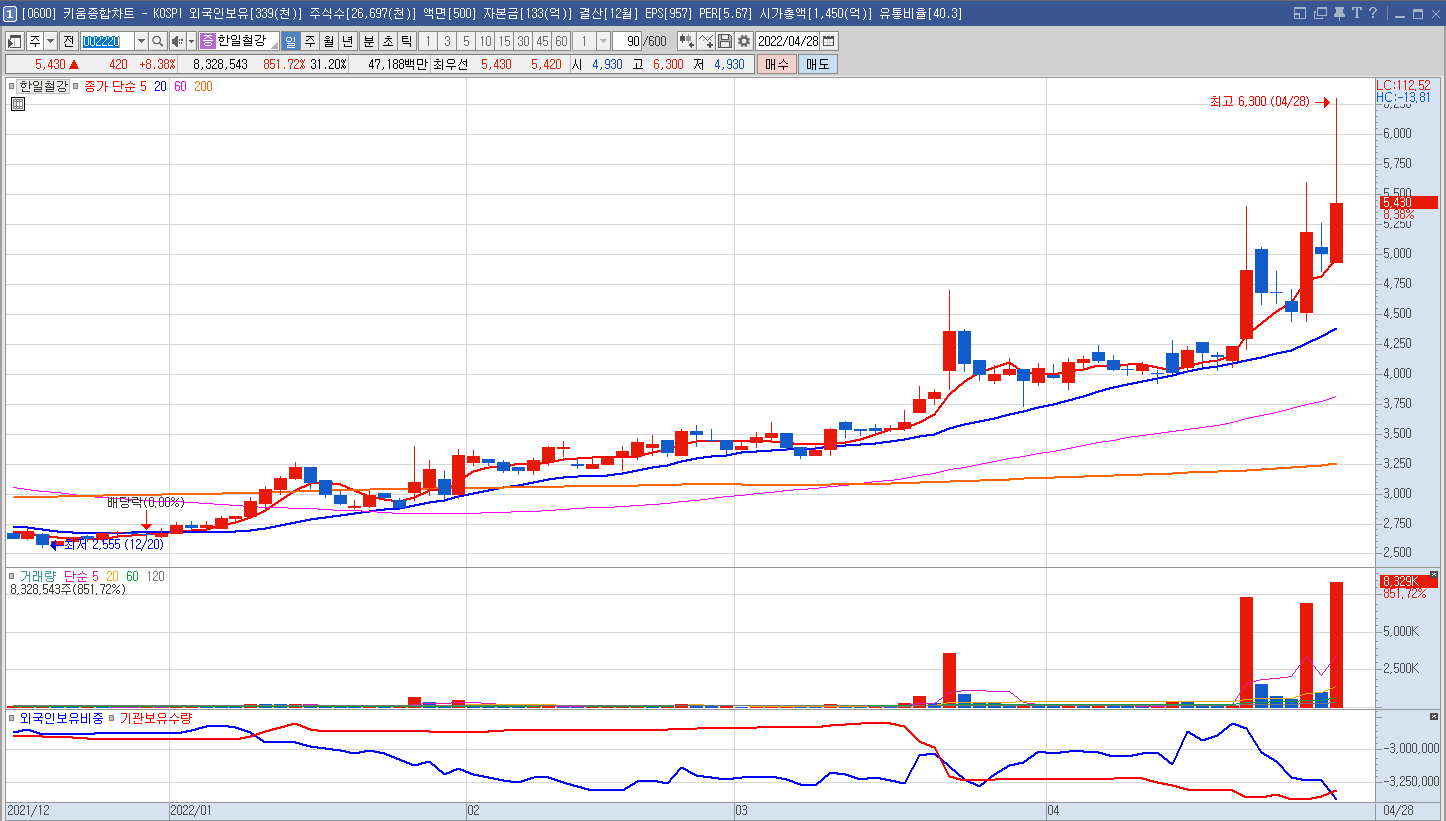
Task: Click the side panel toggle icon at toolbar start
Action: tap(15, 41)
